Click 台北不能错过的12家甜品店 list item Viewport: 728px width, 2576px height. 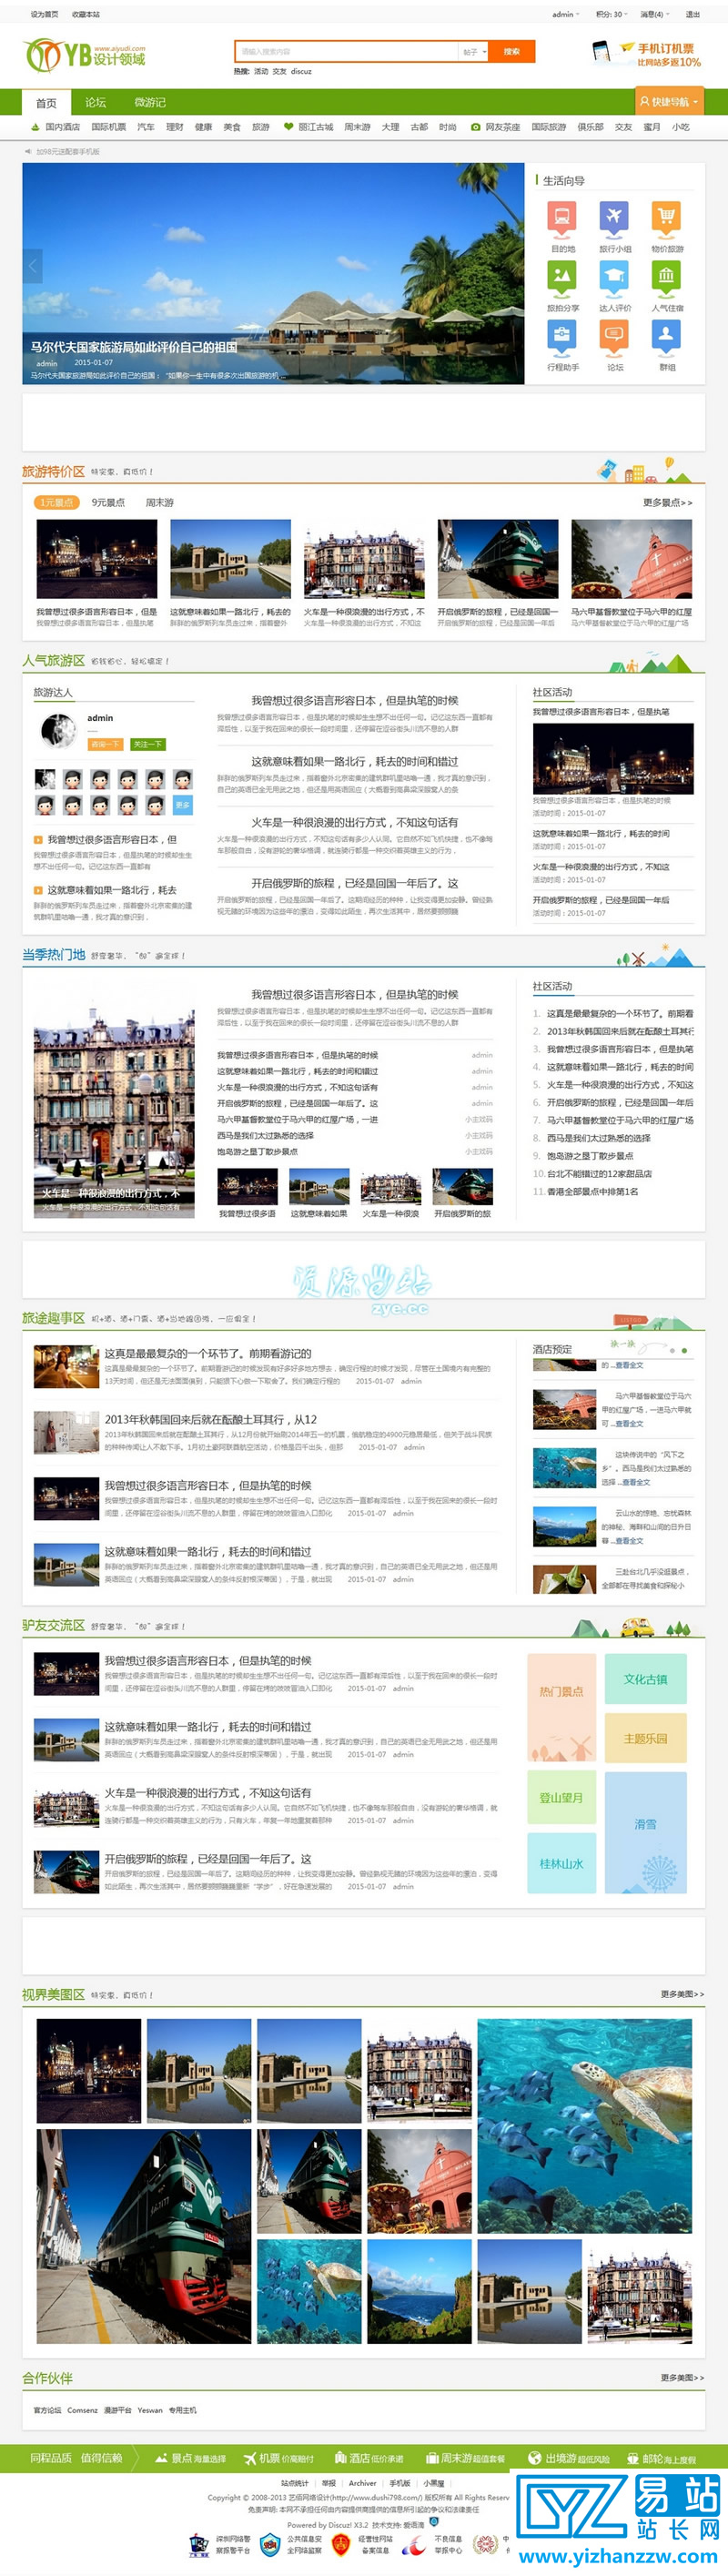point(599,1173)
